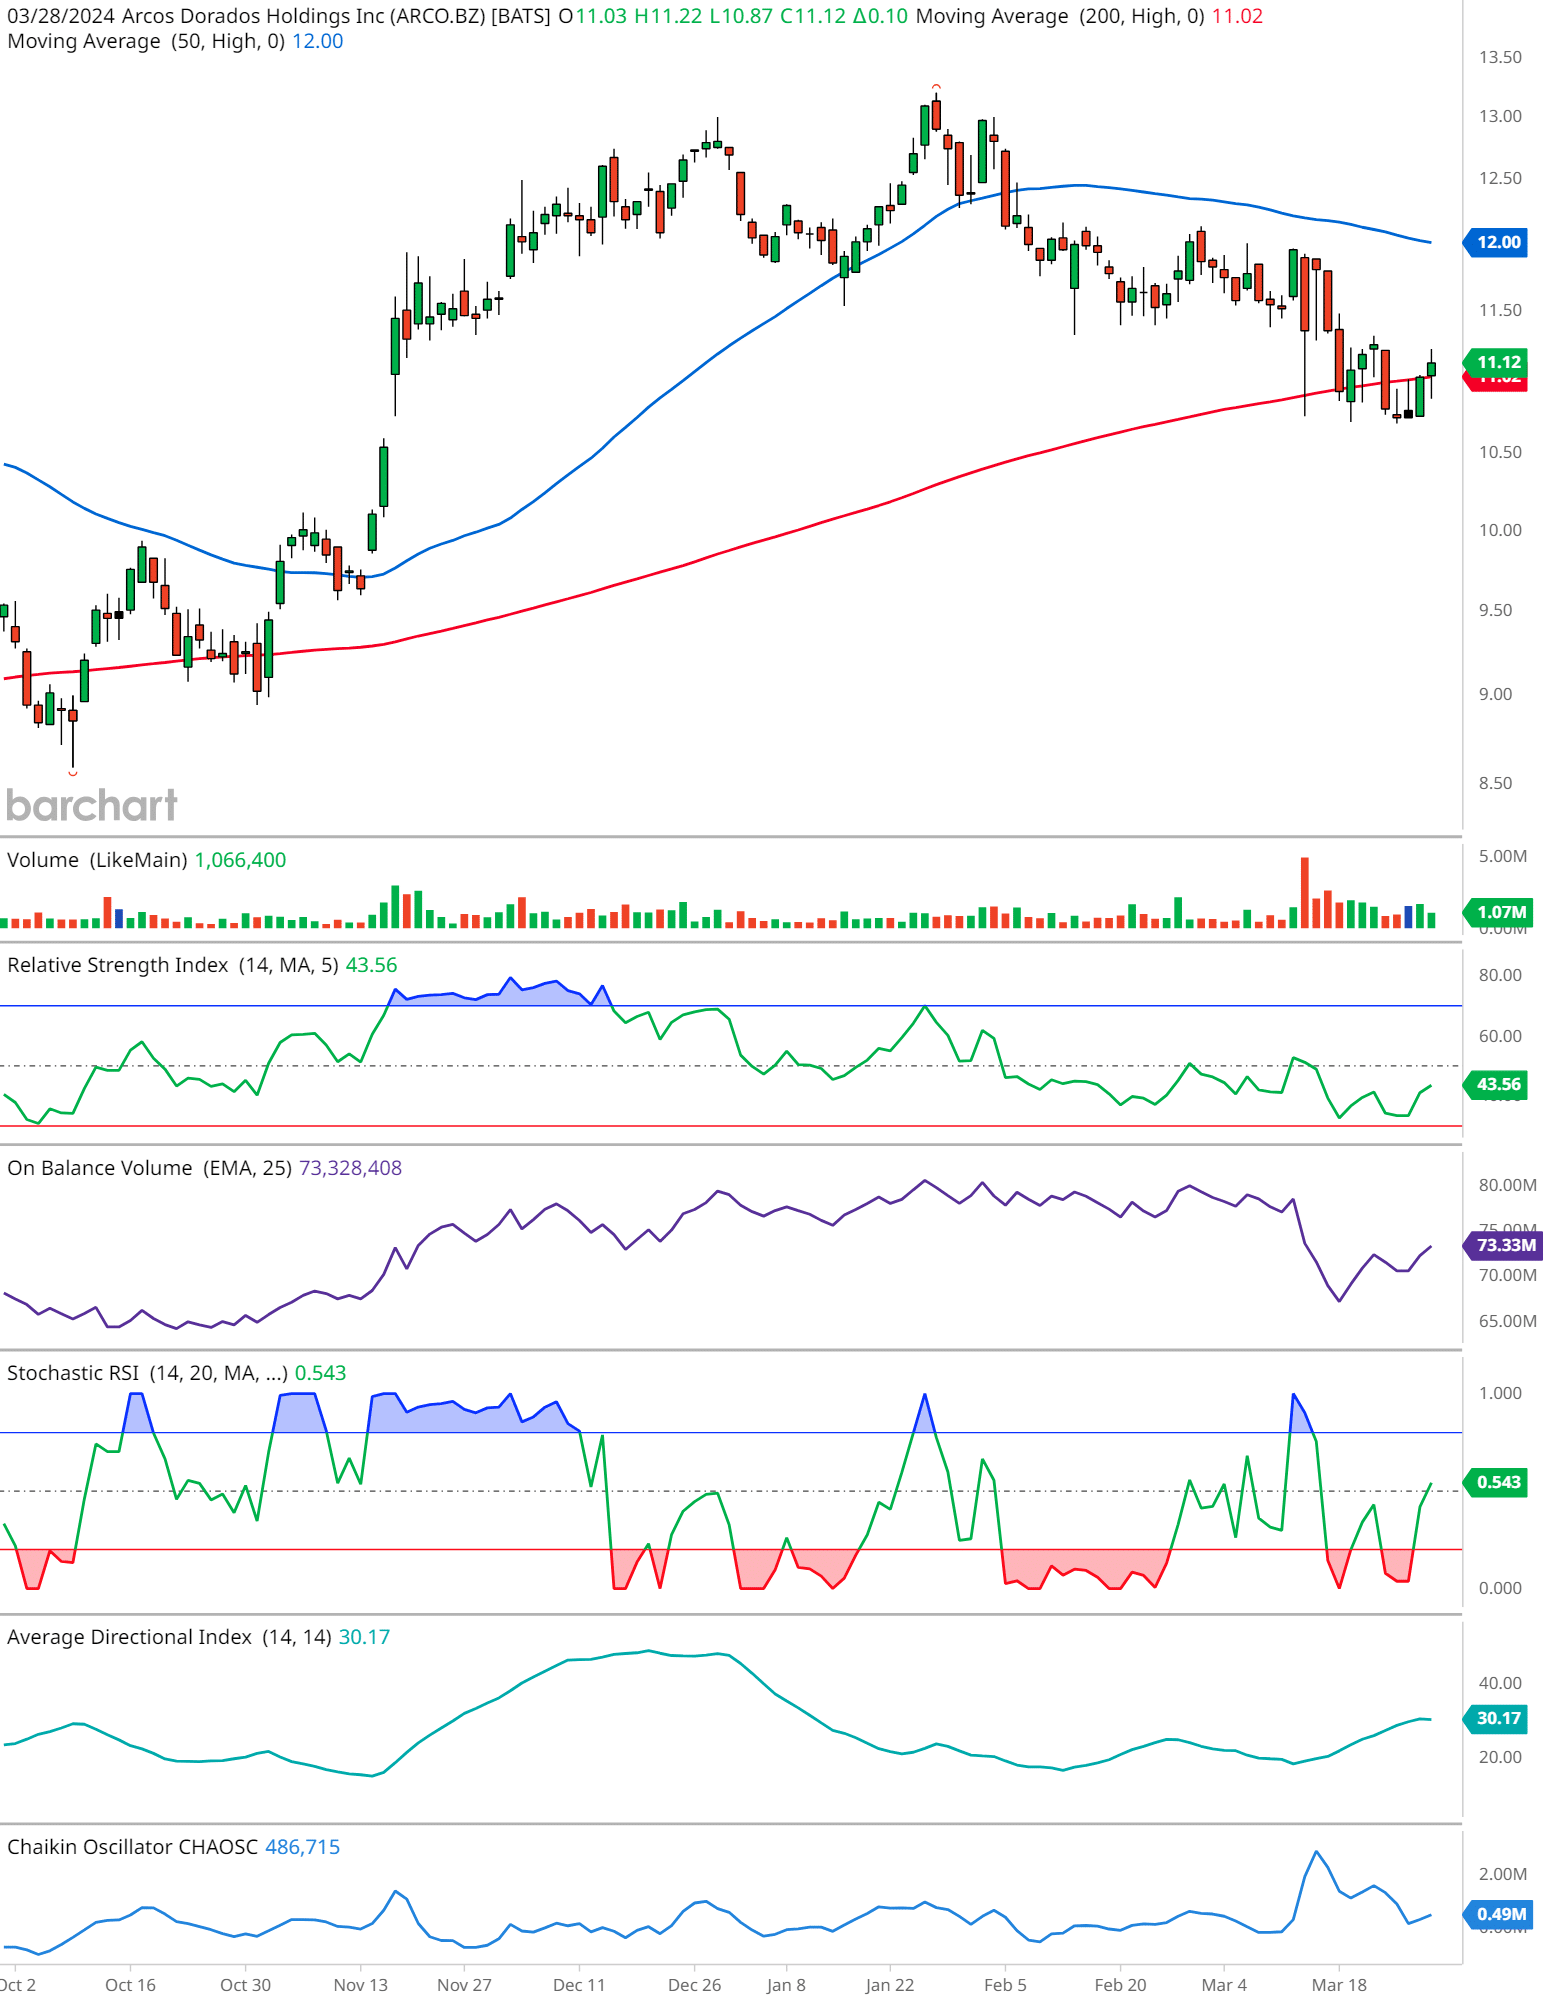Click the 13.50 price axis label
The width and height of the screenshot is (1544, 2003).
1500,57
